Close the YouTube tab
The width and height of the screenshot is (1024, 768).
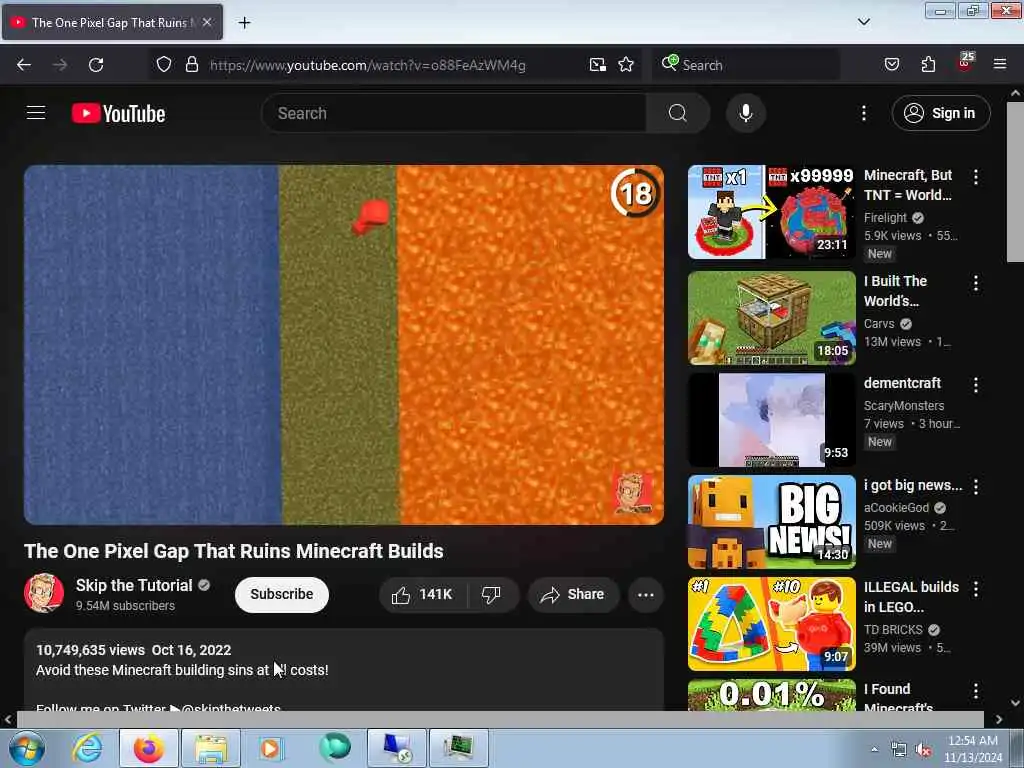click(207, 22)
